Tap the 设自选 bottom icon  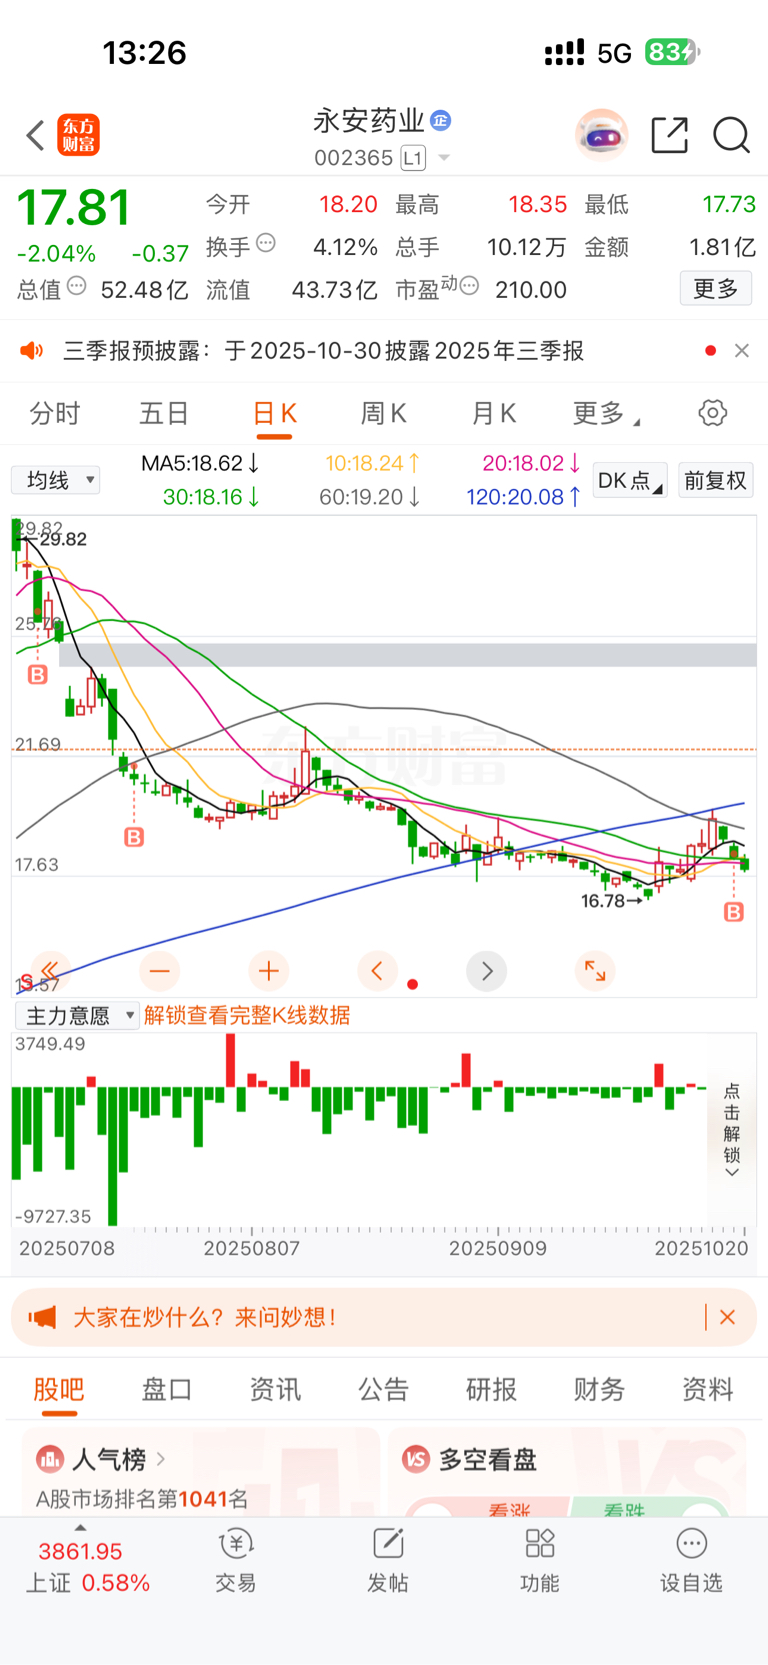pos(691,1559)
